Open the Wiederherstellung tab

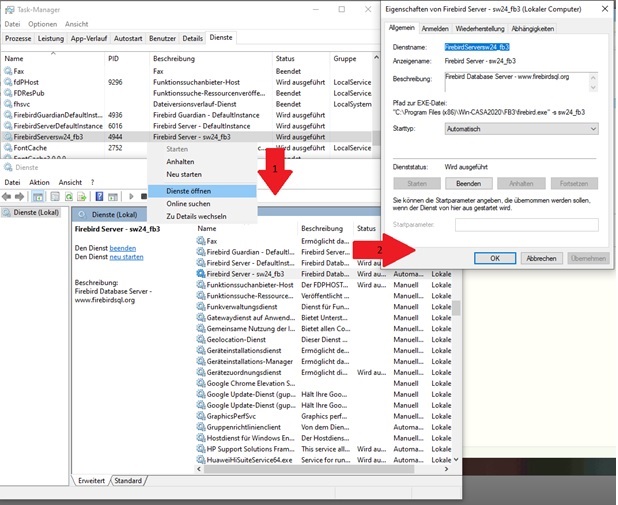pos(480,28)
